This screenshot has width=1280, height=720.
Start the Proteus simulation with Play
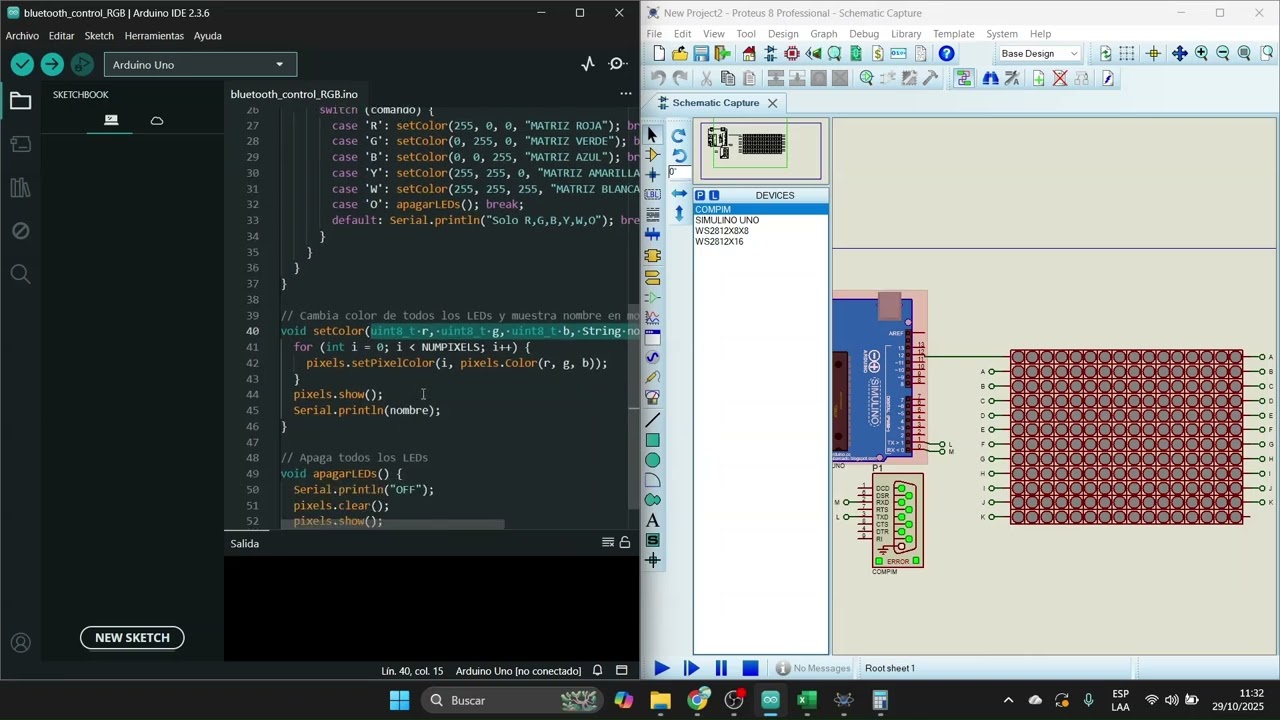coord(661,668)
